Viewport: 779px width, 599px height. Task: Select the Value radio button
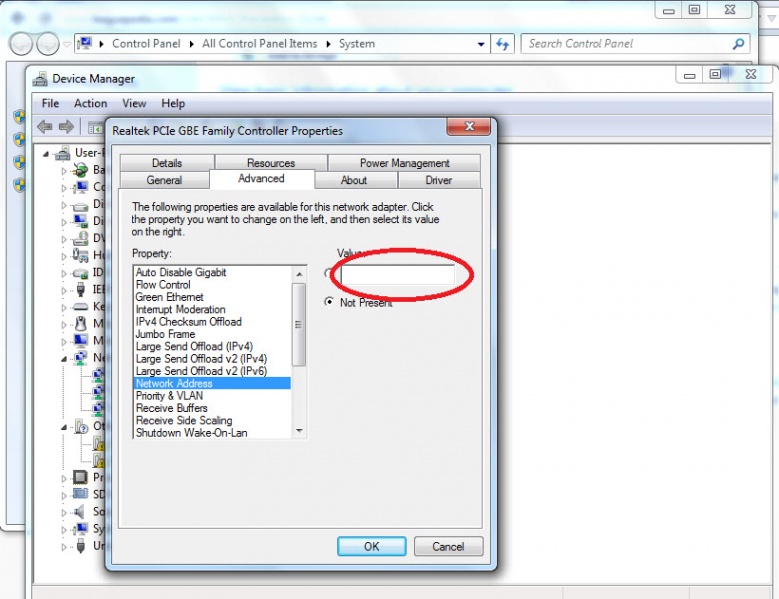[x=328, y=273]
